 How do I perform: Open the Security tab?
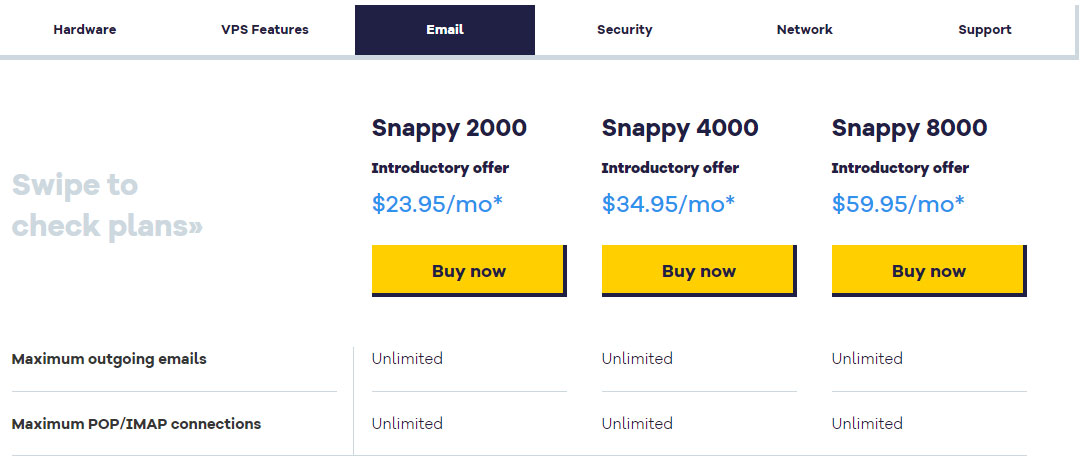[624, 30]
